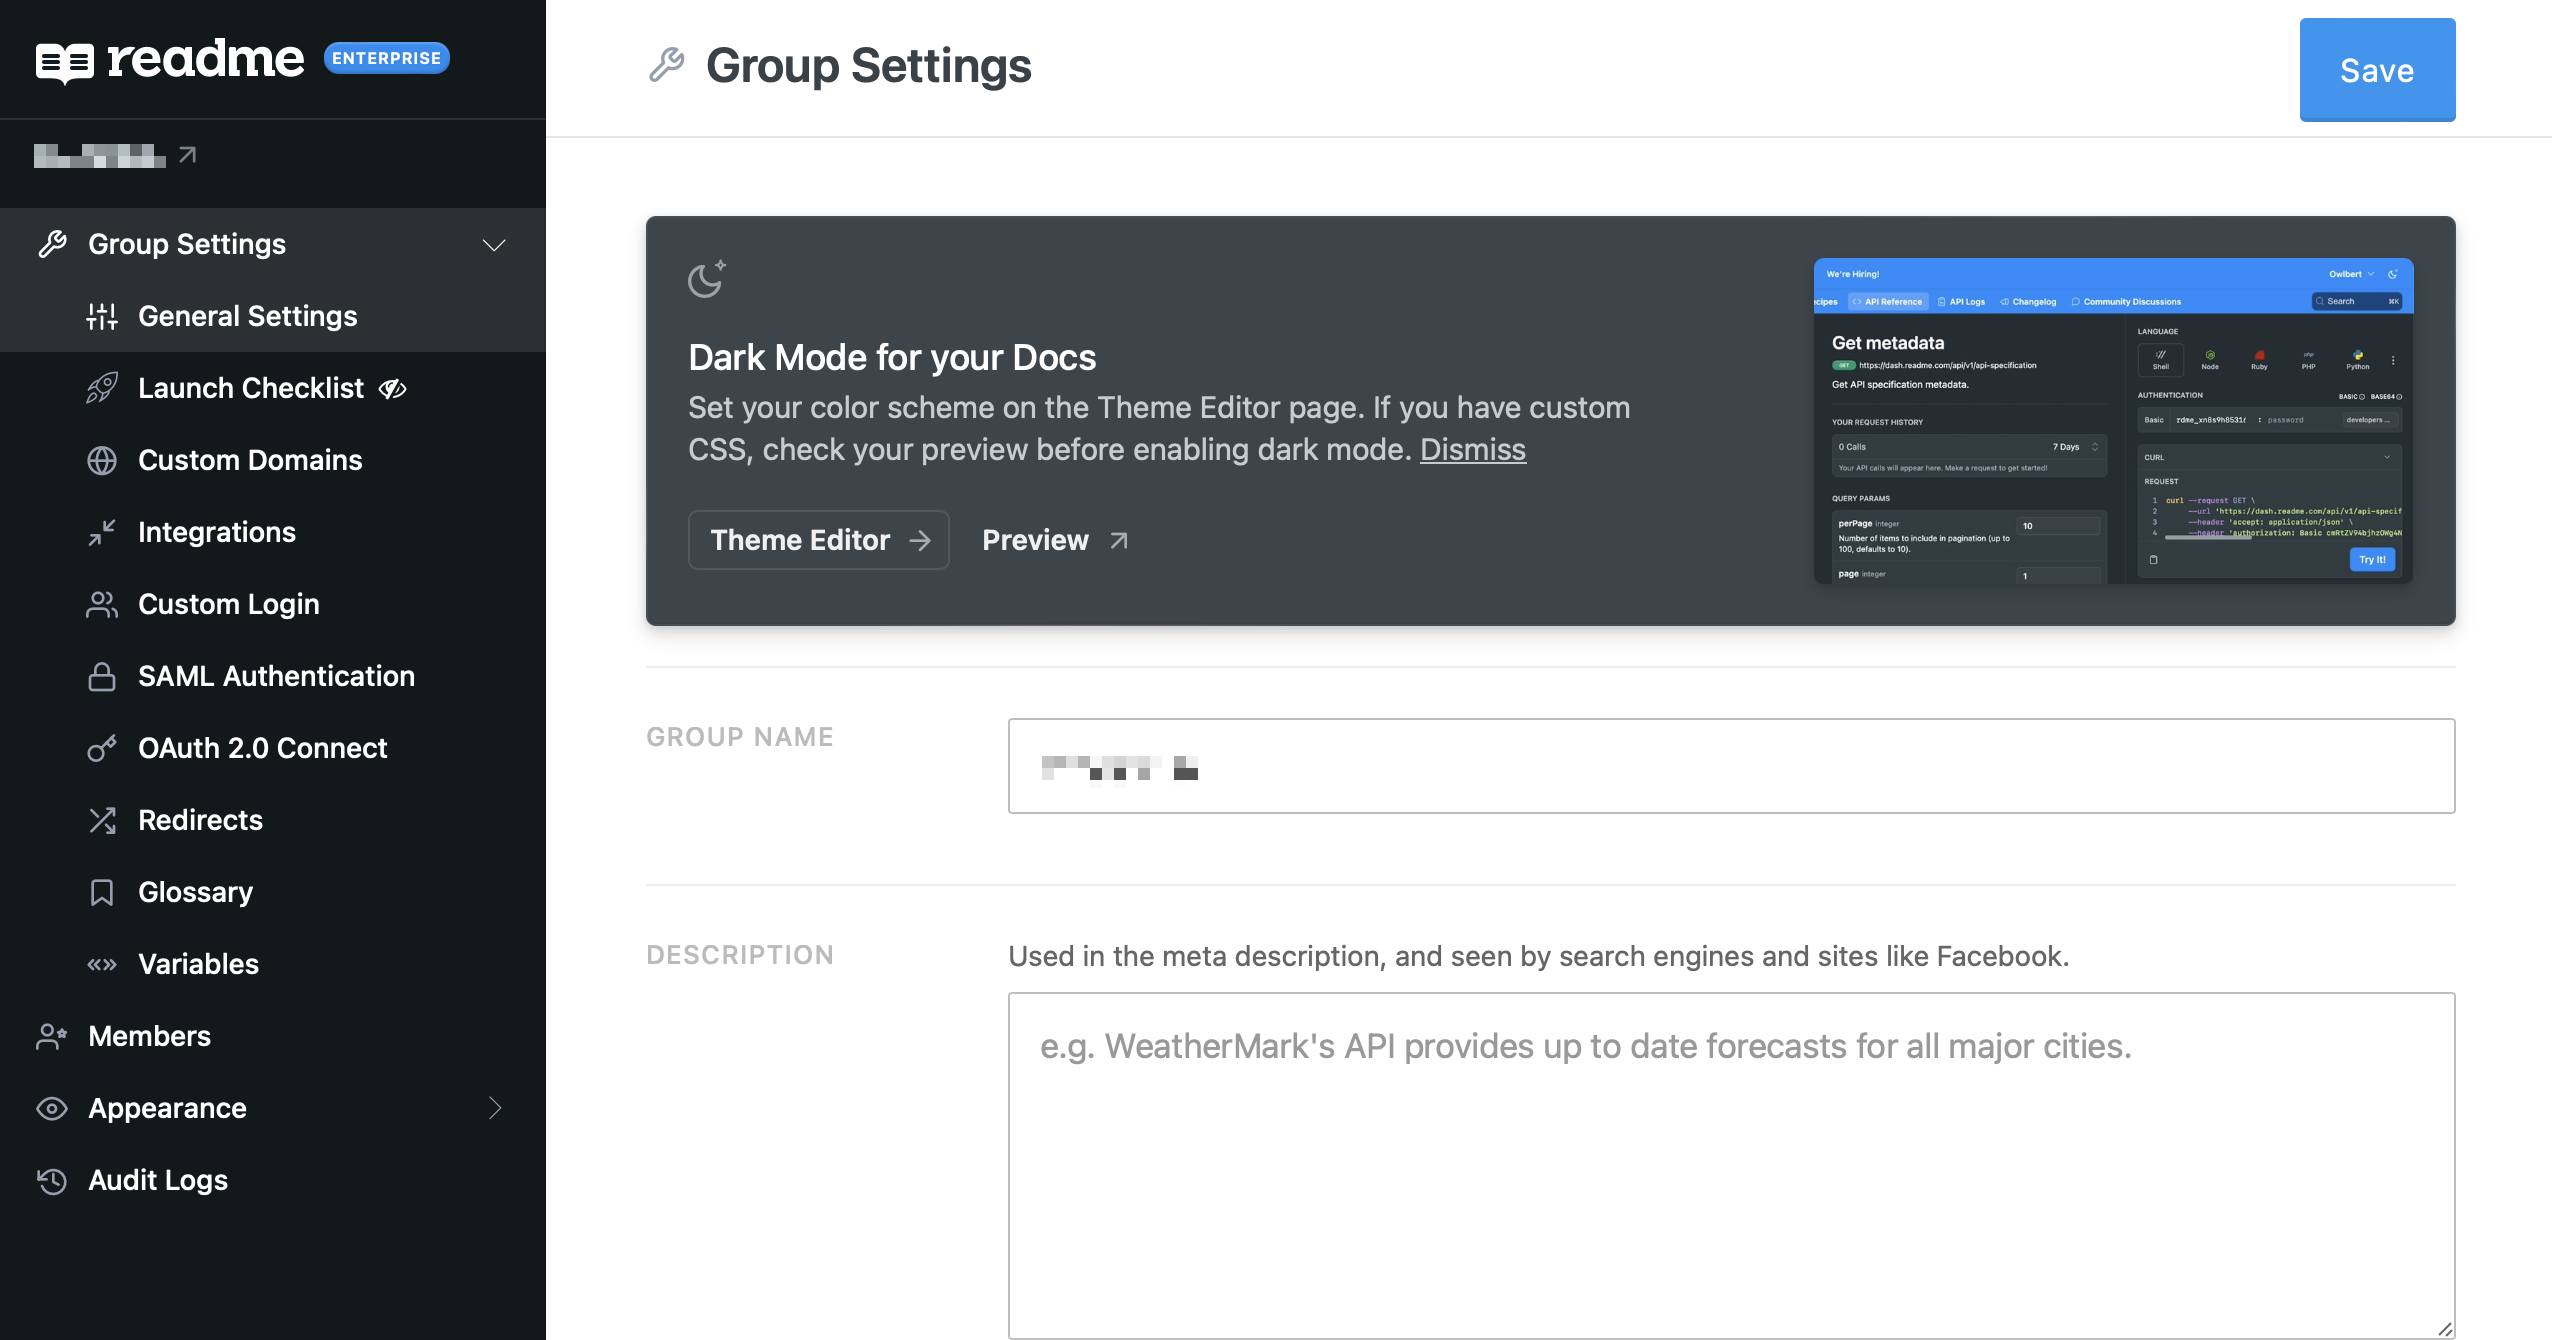The height and width of the screenshot is (1340, 2552).
Task: Click the Save button
Action: (2376, 70)
